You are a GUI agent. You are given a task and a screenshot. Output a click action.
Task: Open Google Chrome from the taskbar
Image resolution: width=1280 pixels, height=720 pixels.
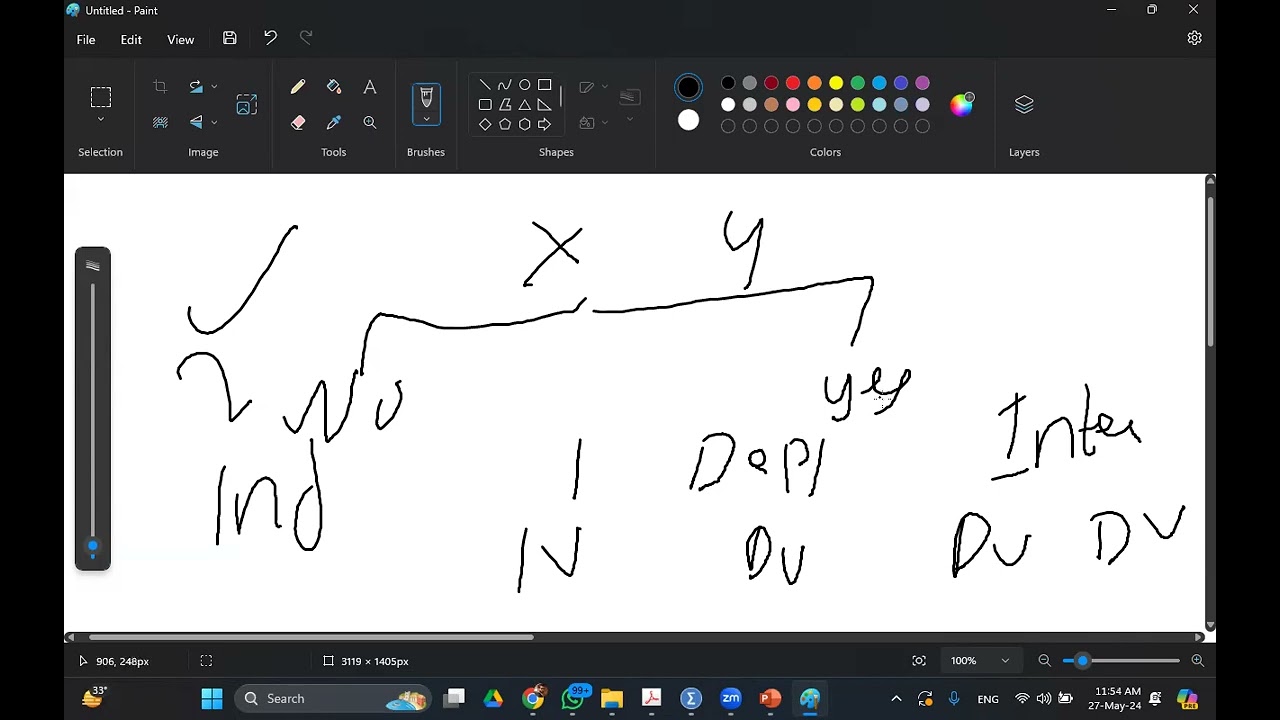[x=533, y=699]
